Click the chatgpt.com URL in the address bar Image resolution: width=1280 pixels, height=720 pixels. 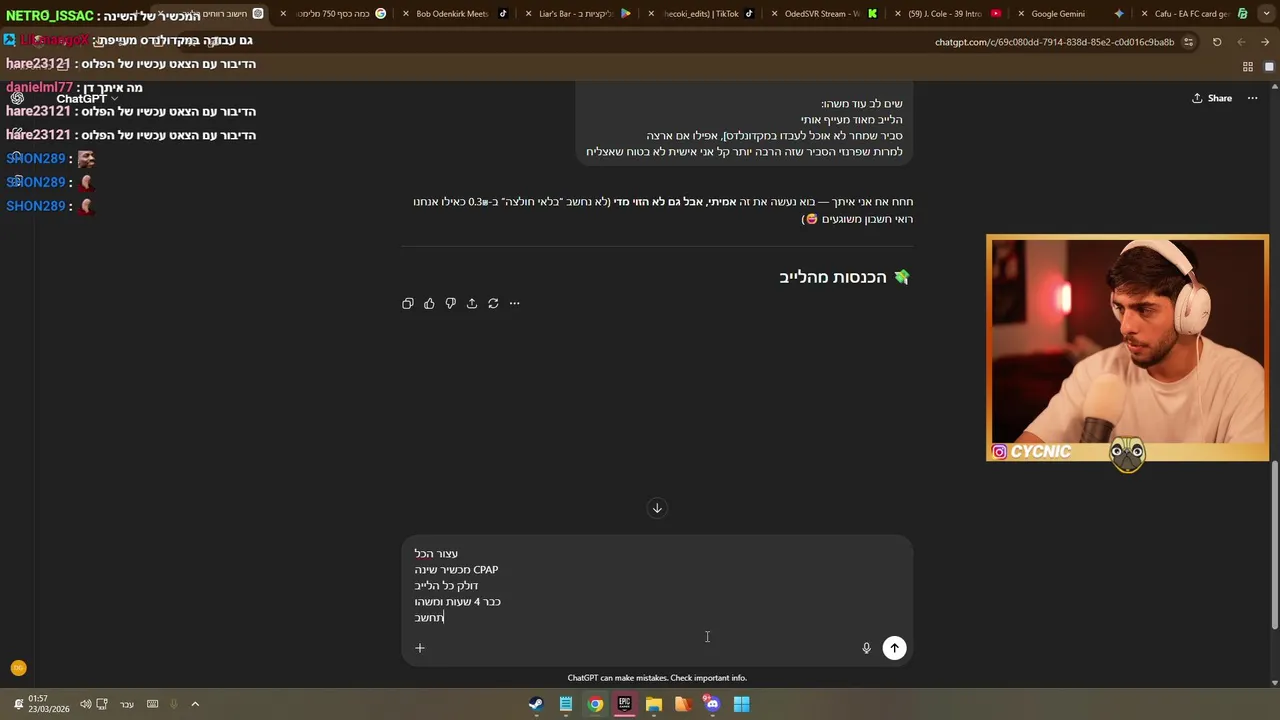tap(1054, 42)
